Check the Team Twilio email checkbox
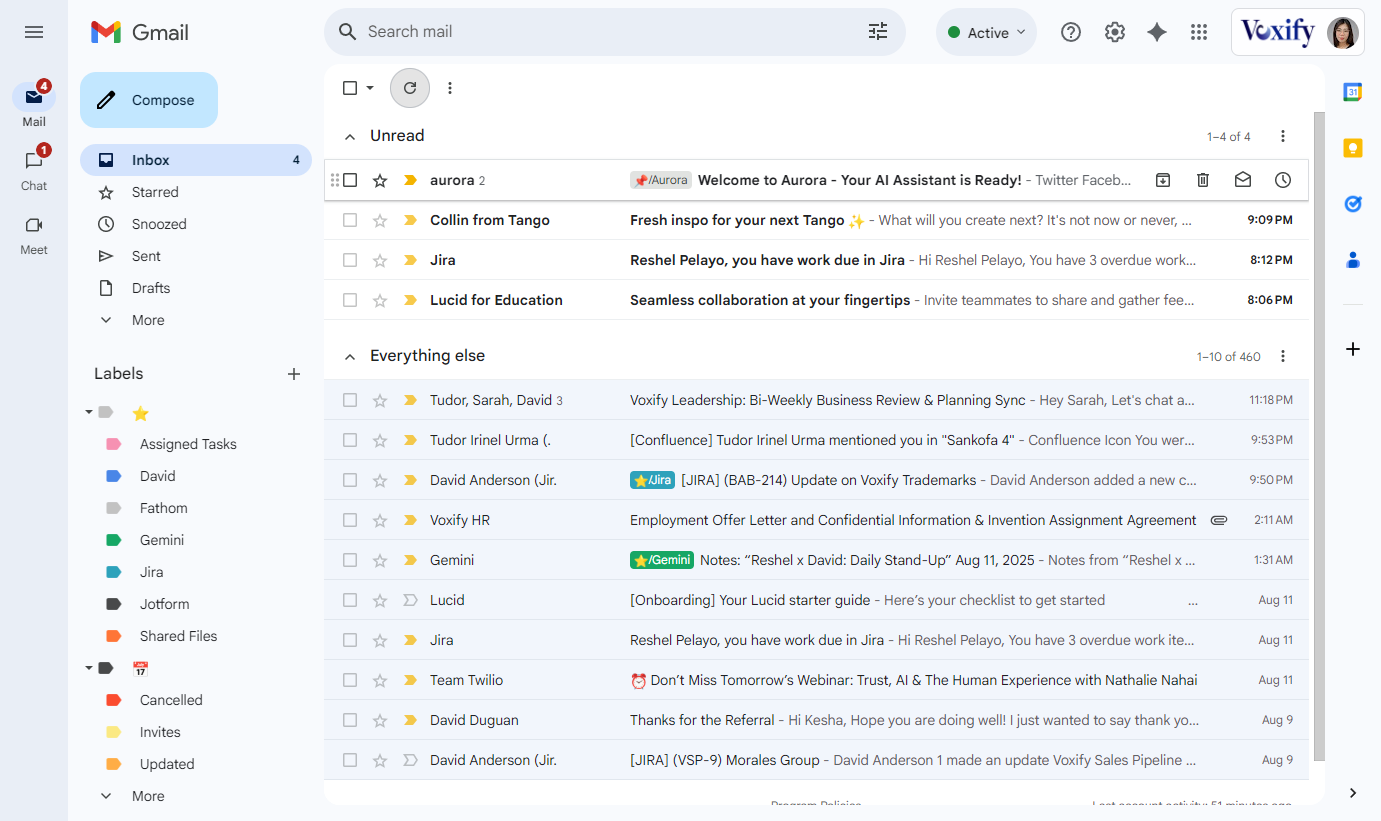 350,680
